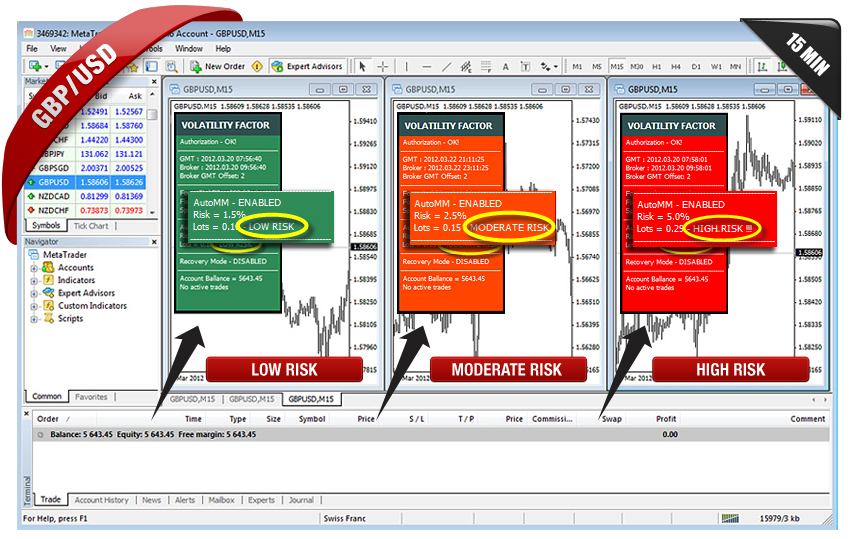Close the Navigator panel
This screenshot has height=539, width=850.
point(154,241)
